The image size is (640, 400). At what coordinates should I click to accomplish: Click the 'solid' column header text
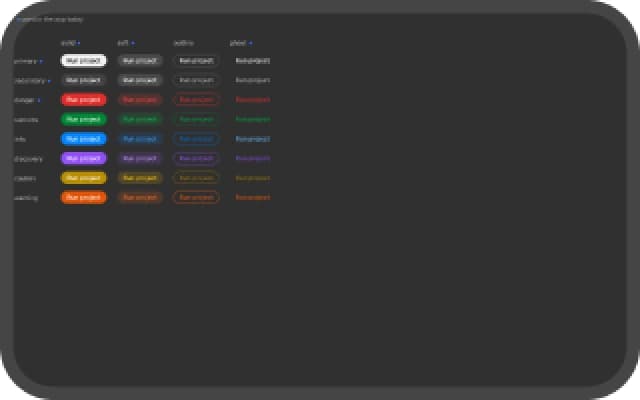pyautogui.click(x=68, y=43)
